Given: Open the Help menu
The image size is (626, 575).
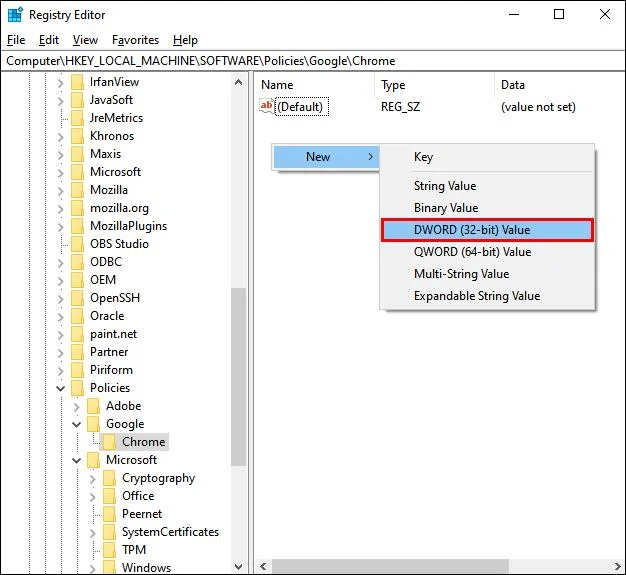Looking at the screenshot, I should [185, 40].
